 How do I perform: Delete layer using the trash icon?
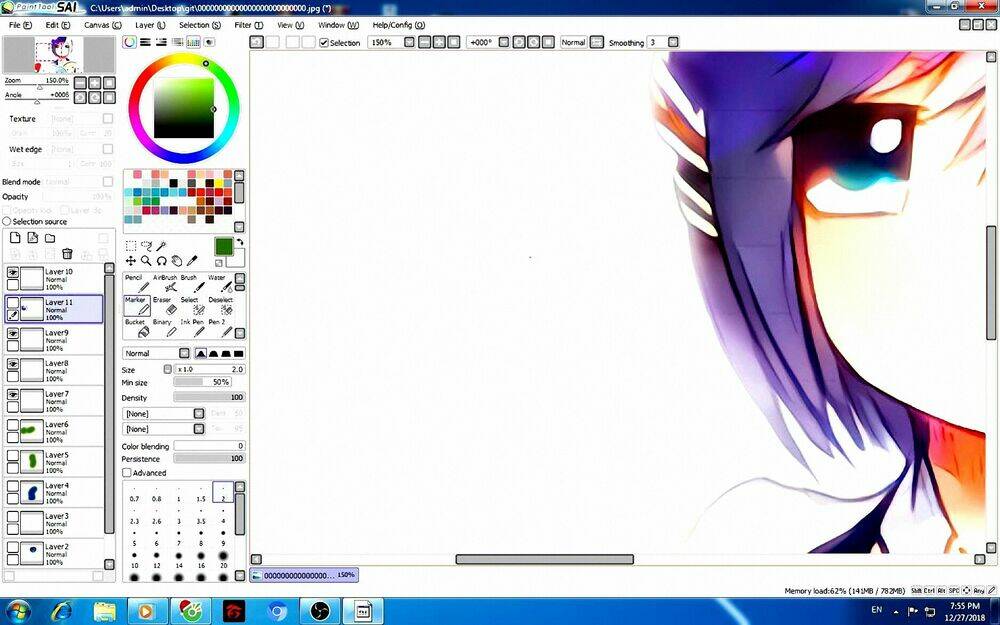tap(67, 254)
